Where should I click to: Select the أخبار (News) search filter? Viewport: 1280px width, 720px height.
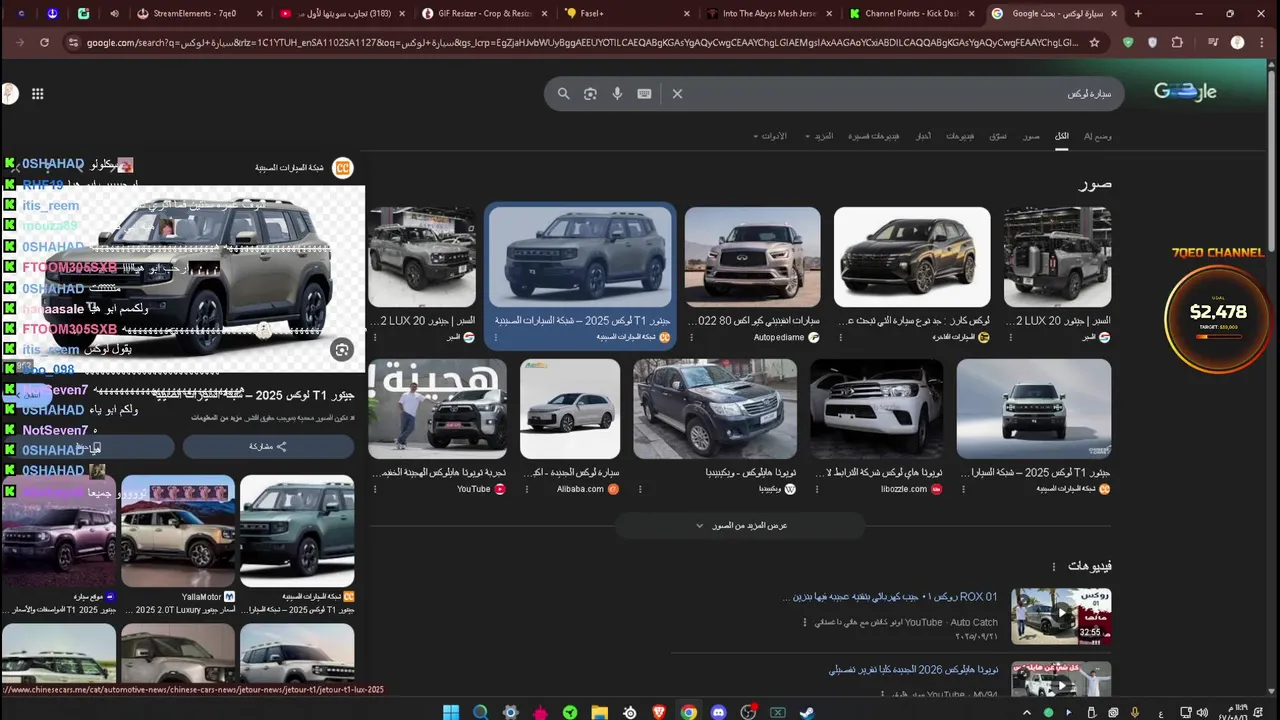click(924, 136)
